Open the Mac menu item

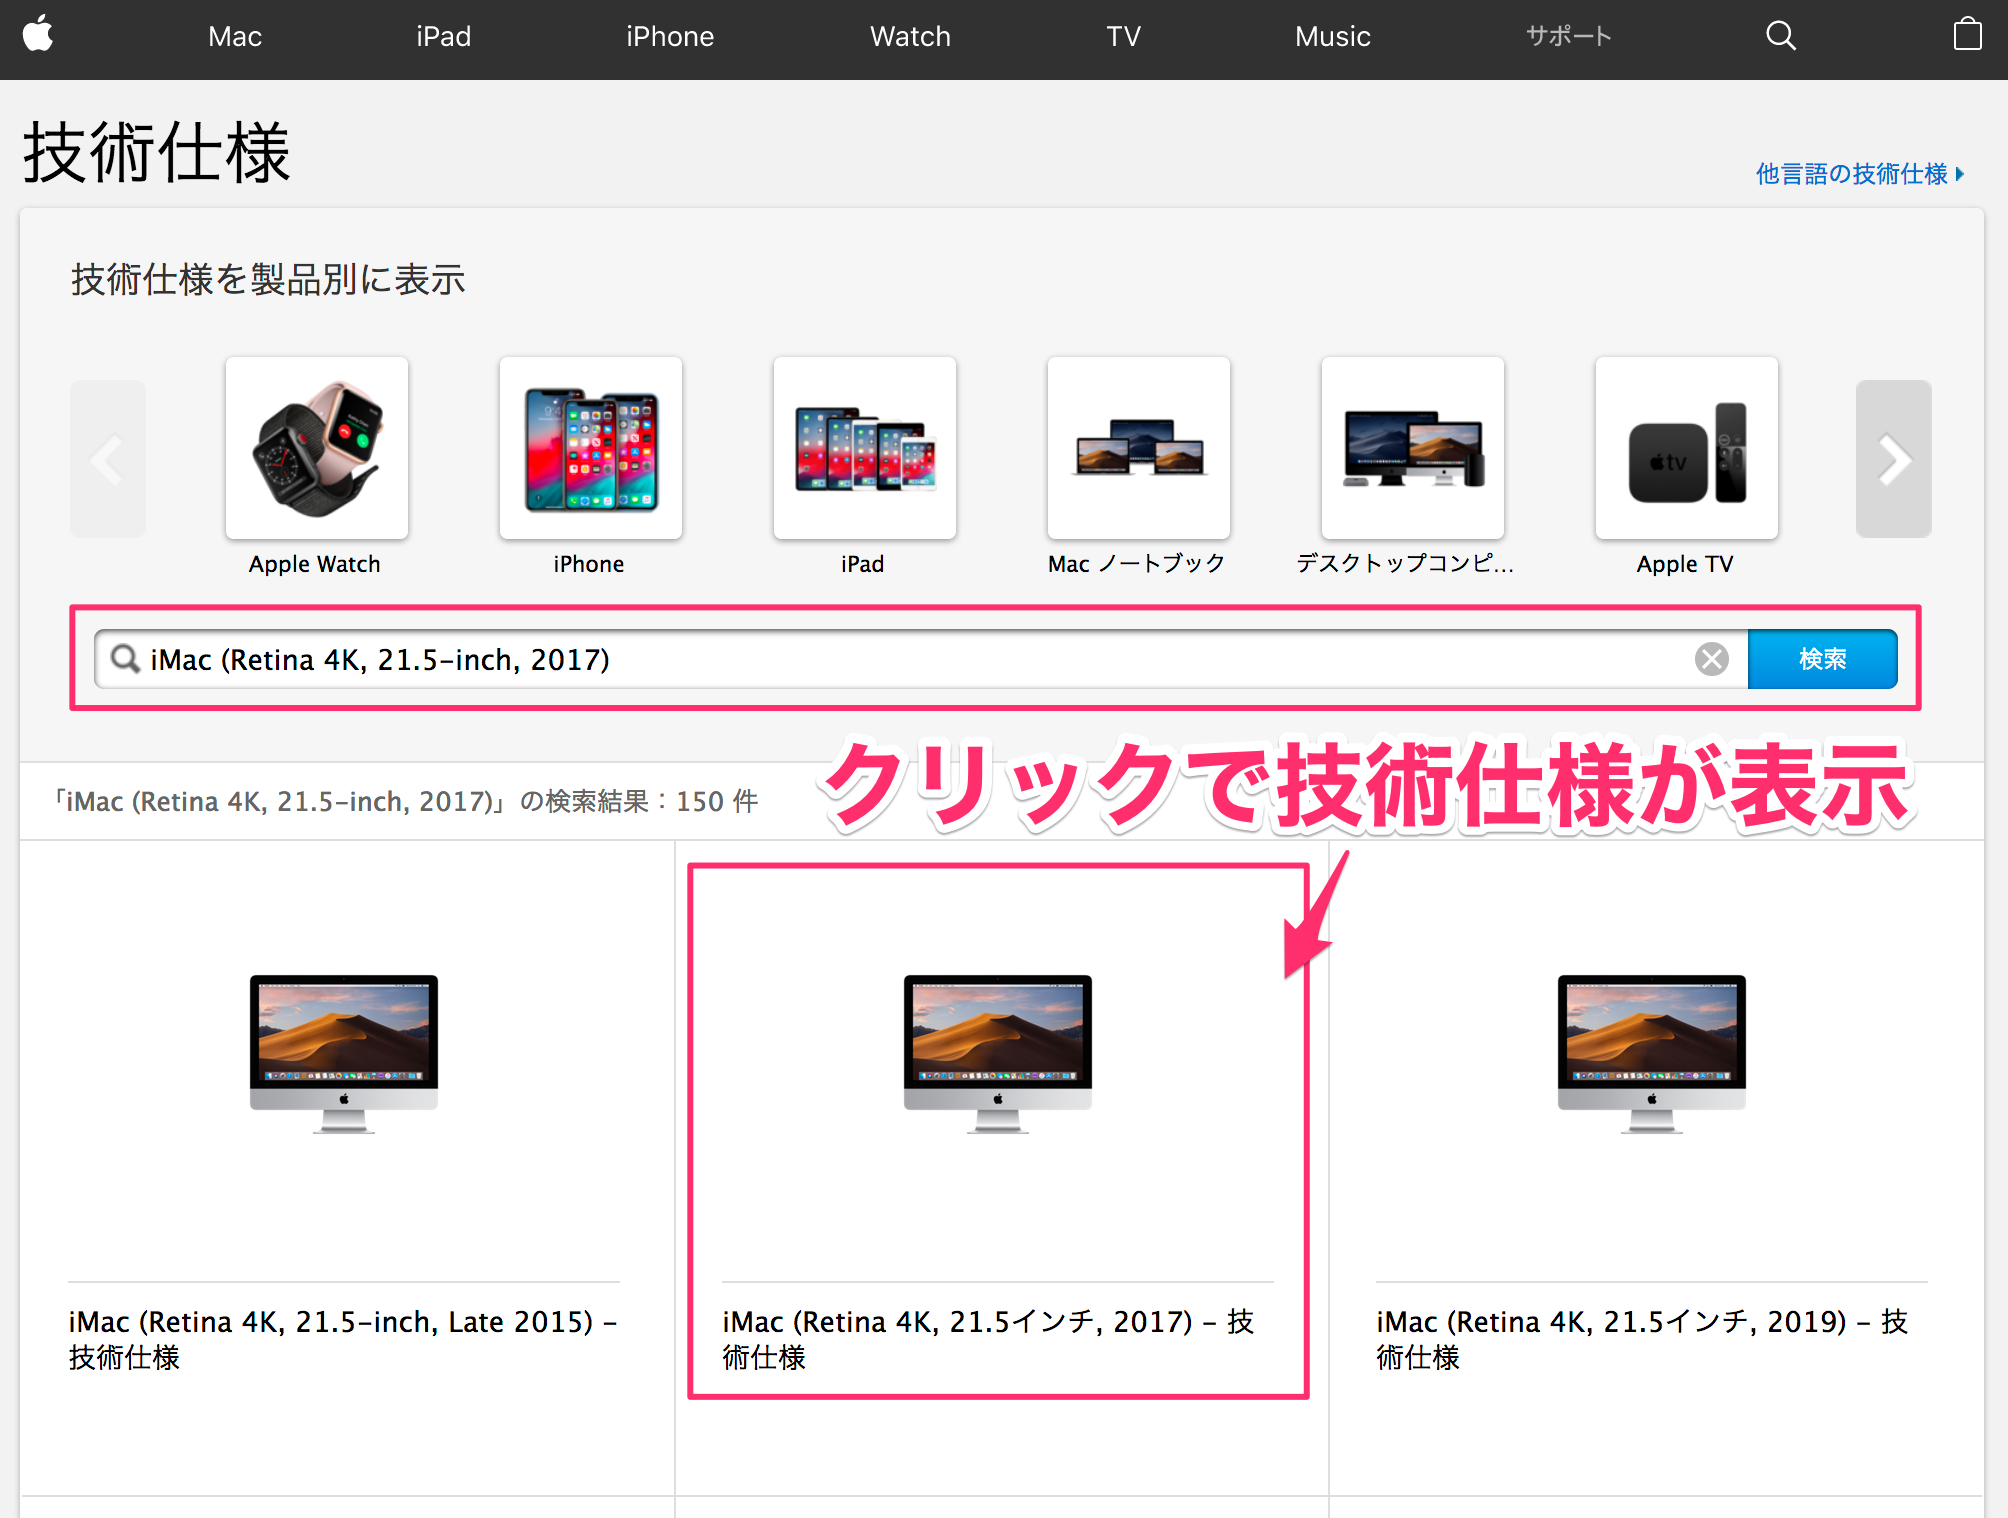click(x=235, y=37)
